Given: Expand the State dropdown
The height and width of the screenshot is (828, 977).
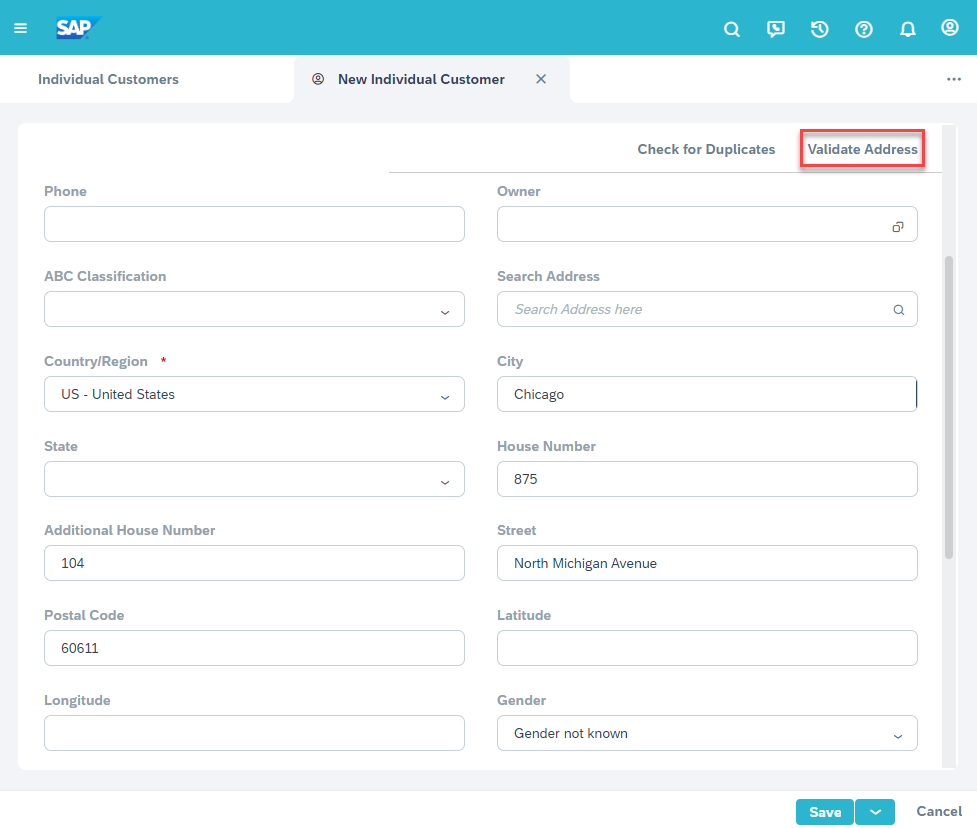Looking at the screenshot, I should tap(445, 481).
